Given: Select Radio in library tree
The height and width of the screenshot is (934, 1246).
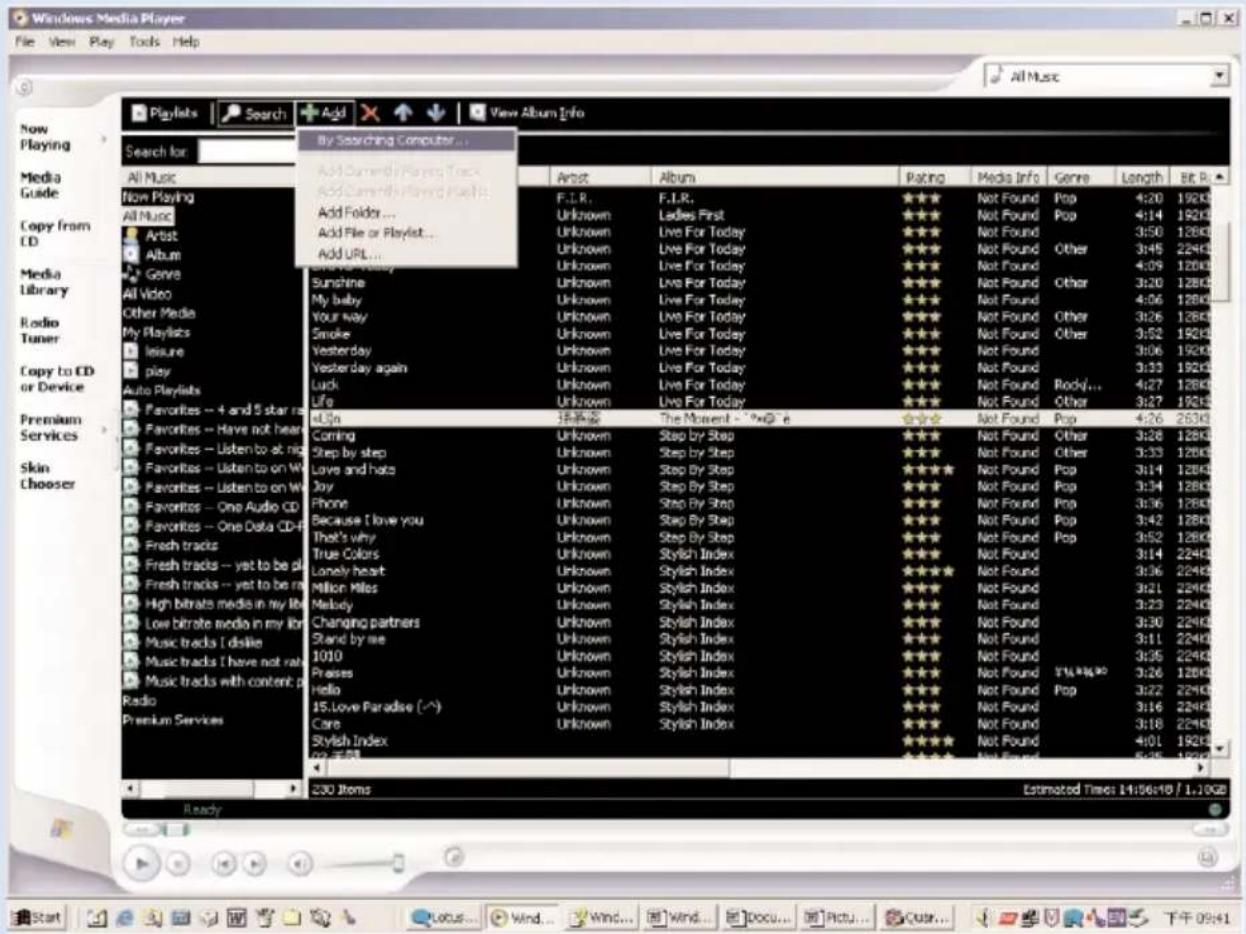Looking at the screenshot, I should coord(139,701).
